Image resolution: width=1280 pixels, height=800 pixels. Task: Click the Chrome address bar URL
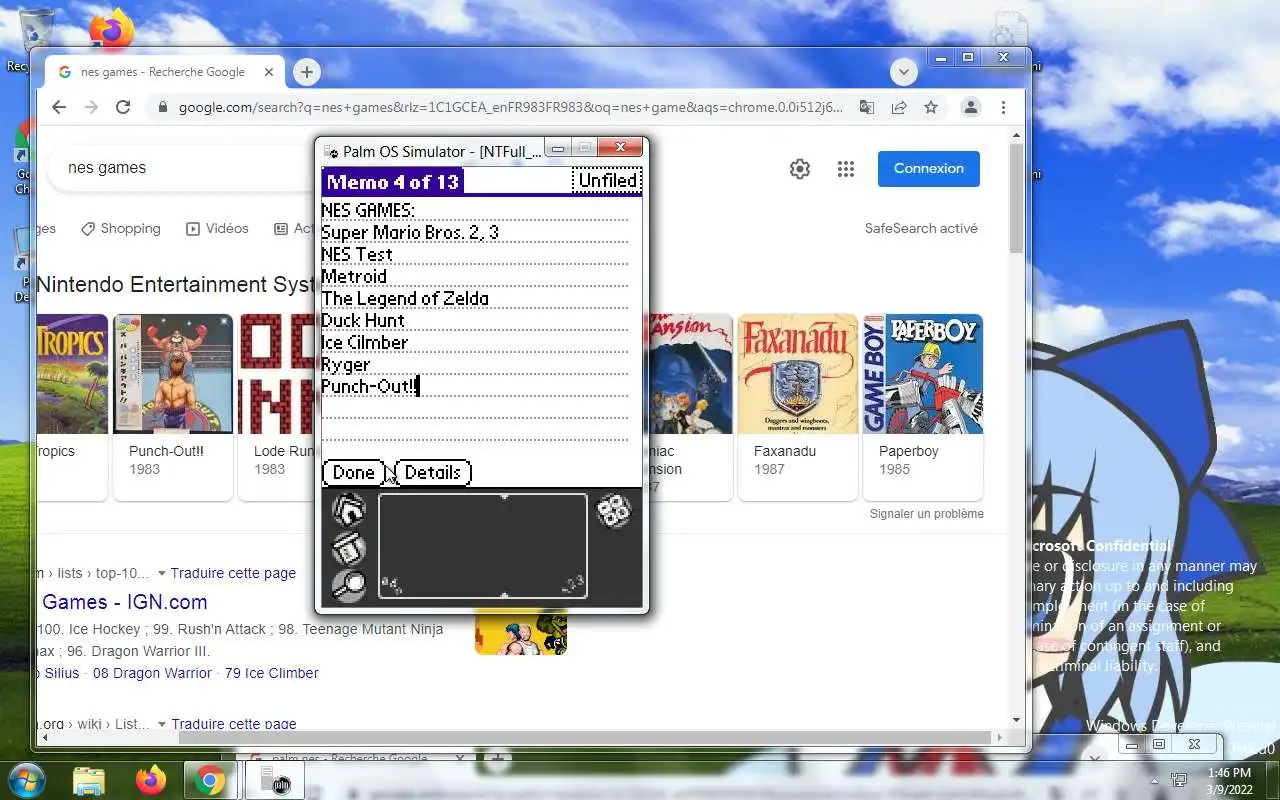click(510, 107)
